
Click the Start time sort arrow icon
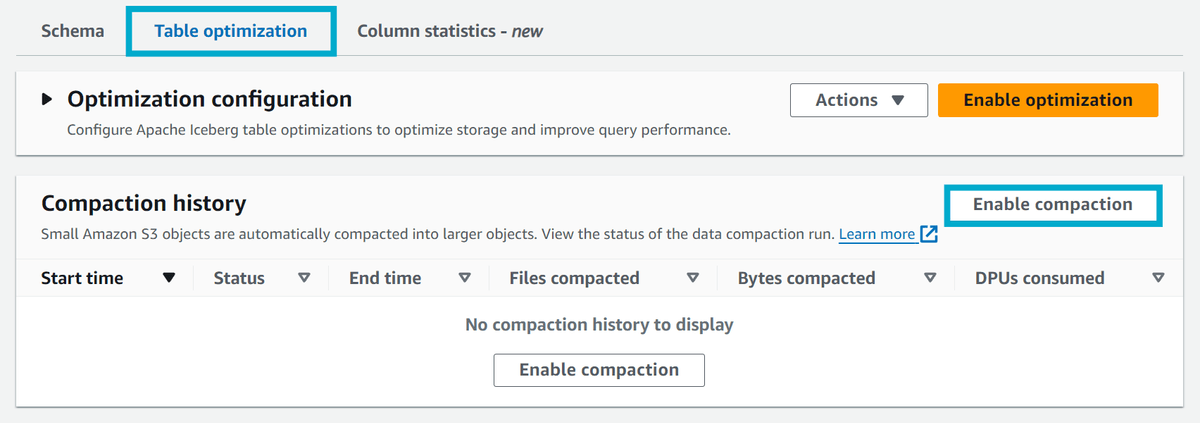[x=169, y=278]
